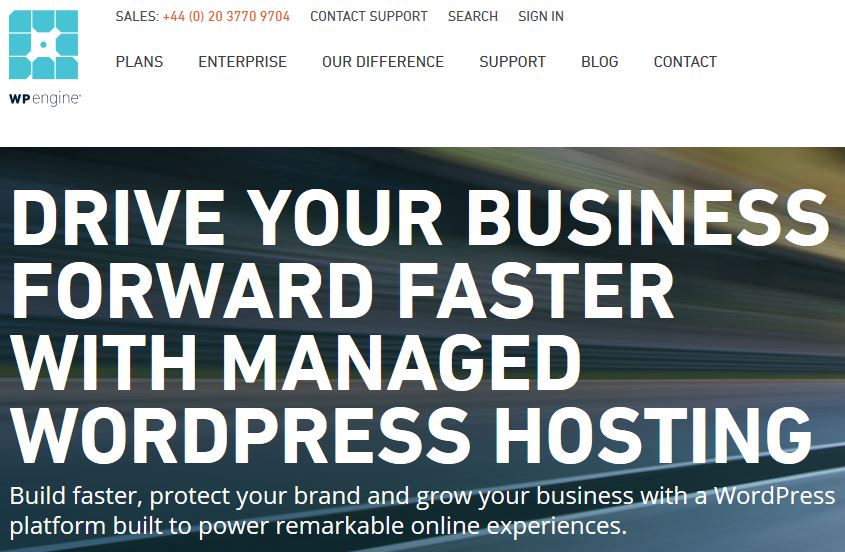Open the Contact Support link

coord(369,16)
